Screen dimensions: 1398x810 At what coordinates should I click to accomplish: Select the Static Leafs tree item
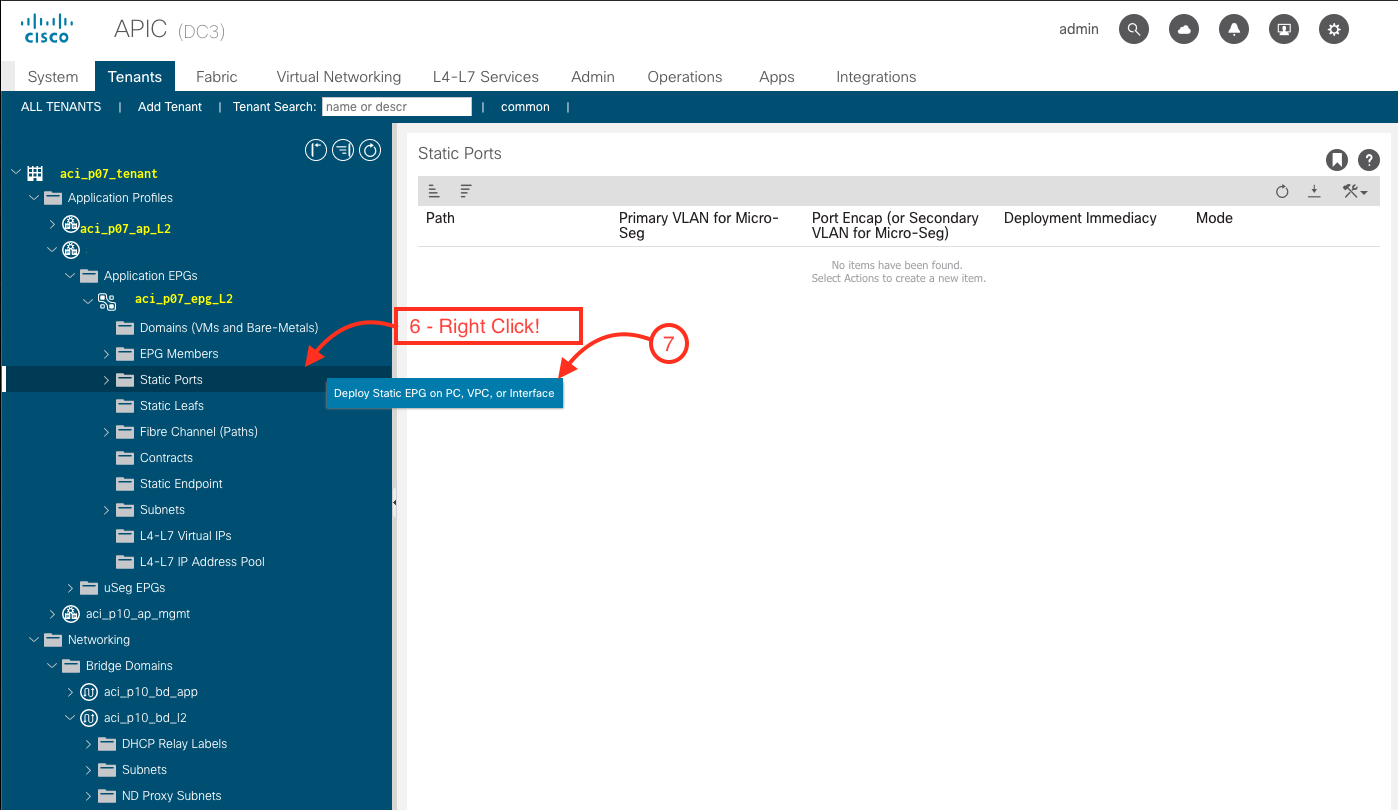click(171, 406)
